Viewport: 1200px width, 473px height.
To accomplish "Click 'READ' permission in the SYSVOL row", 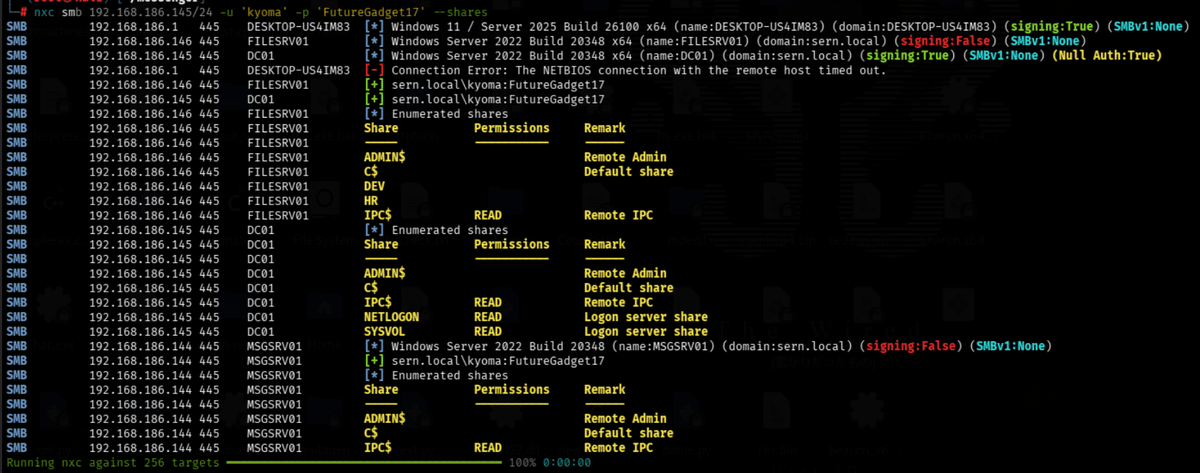I will click(x=488, y=331).
